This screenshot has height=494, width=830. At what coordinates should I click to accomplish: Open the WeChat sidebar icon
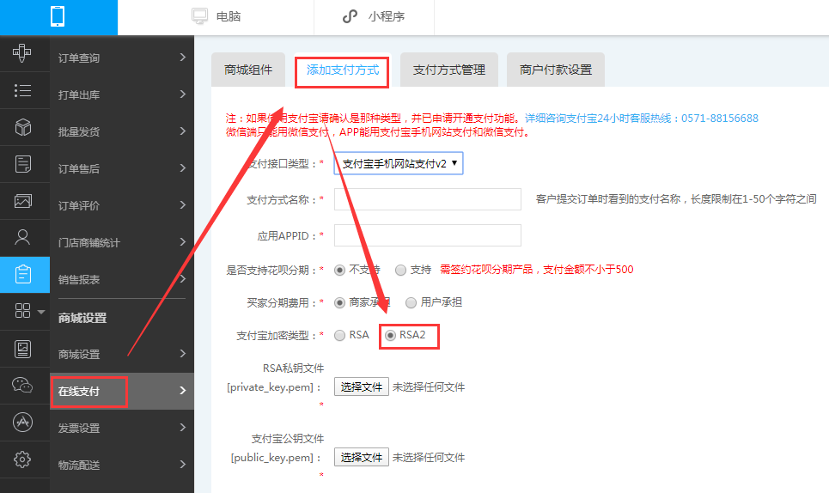(x=22, y=385)
